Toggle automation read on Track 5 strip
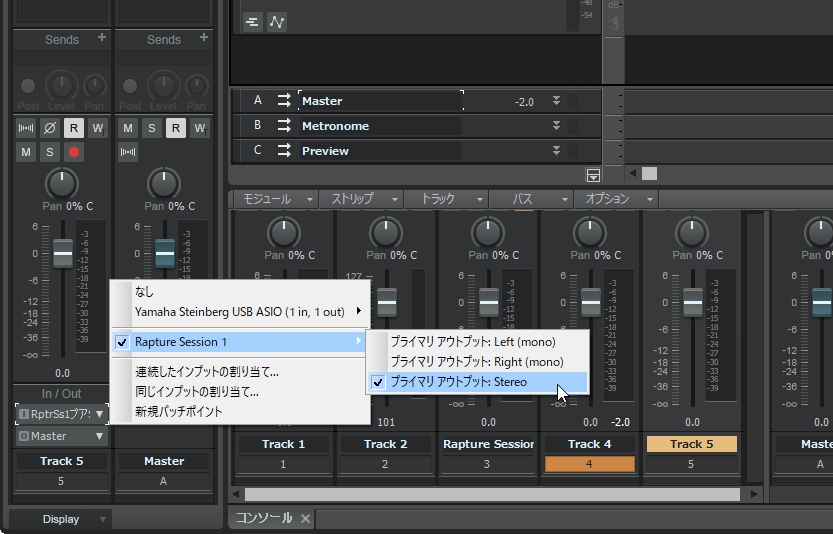Viewport: 833px width, 534px height. [x=74, y=128]
